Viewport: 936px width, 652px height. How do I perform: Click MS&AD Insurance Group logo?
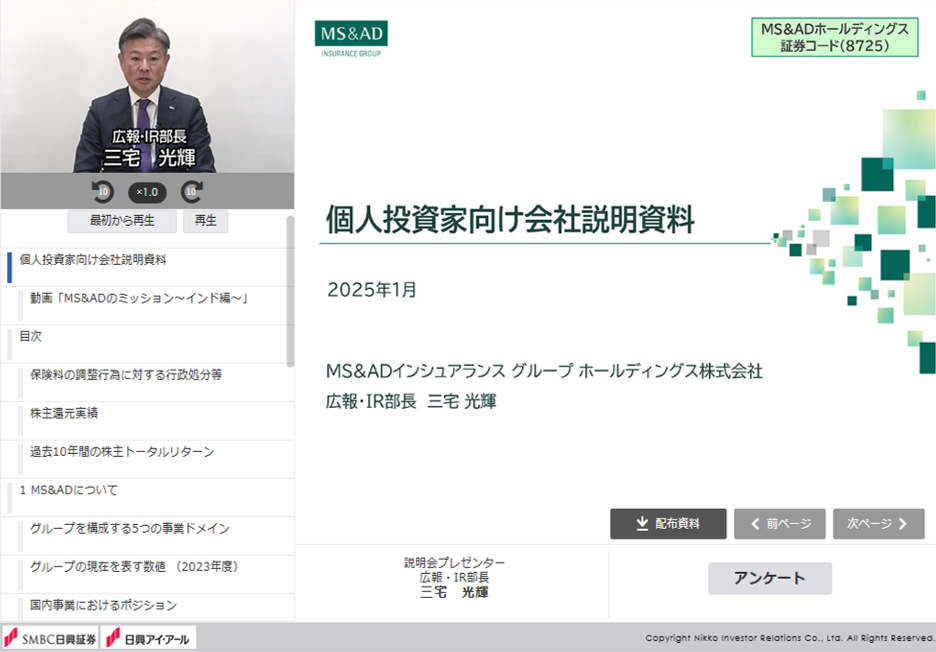click(351, 39)
